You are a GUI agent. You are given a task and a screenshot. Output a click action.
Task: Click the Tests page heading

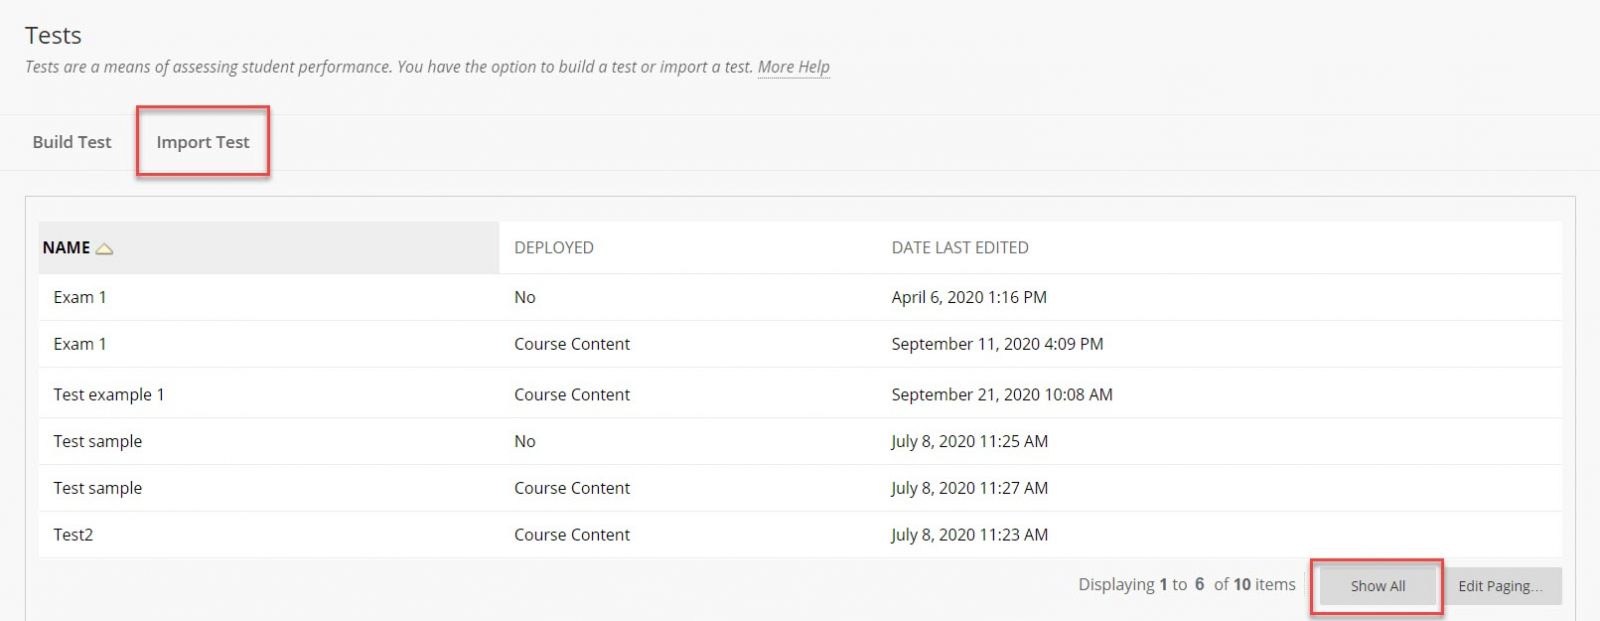coord(53,35)
